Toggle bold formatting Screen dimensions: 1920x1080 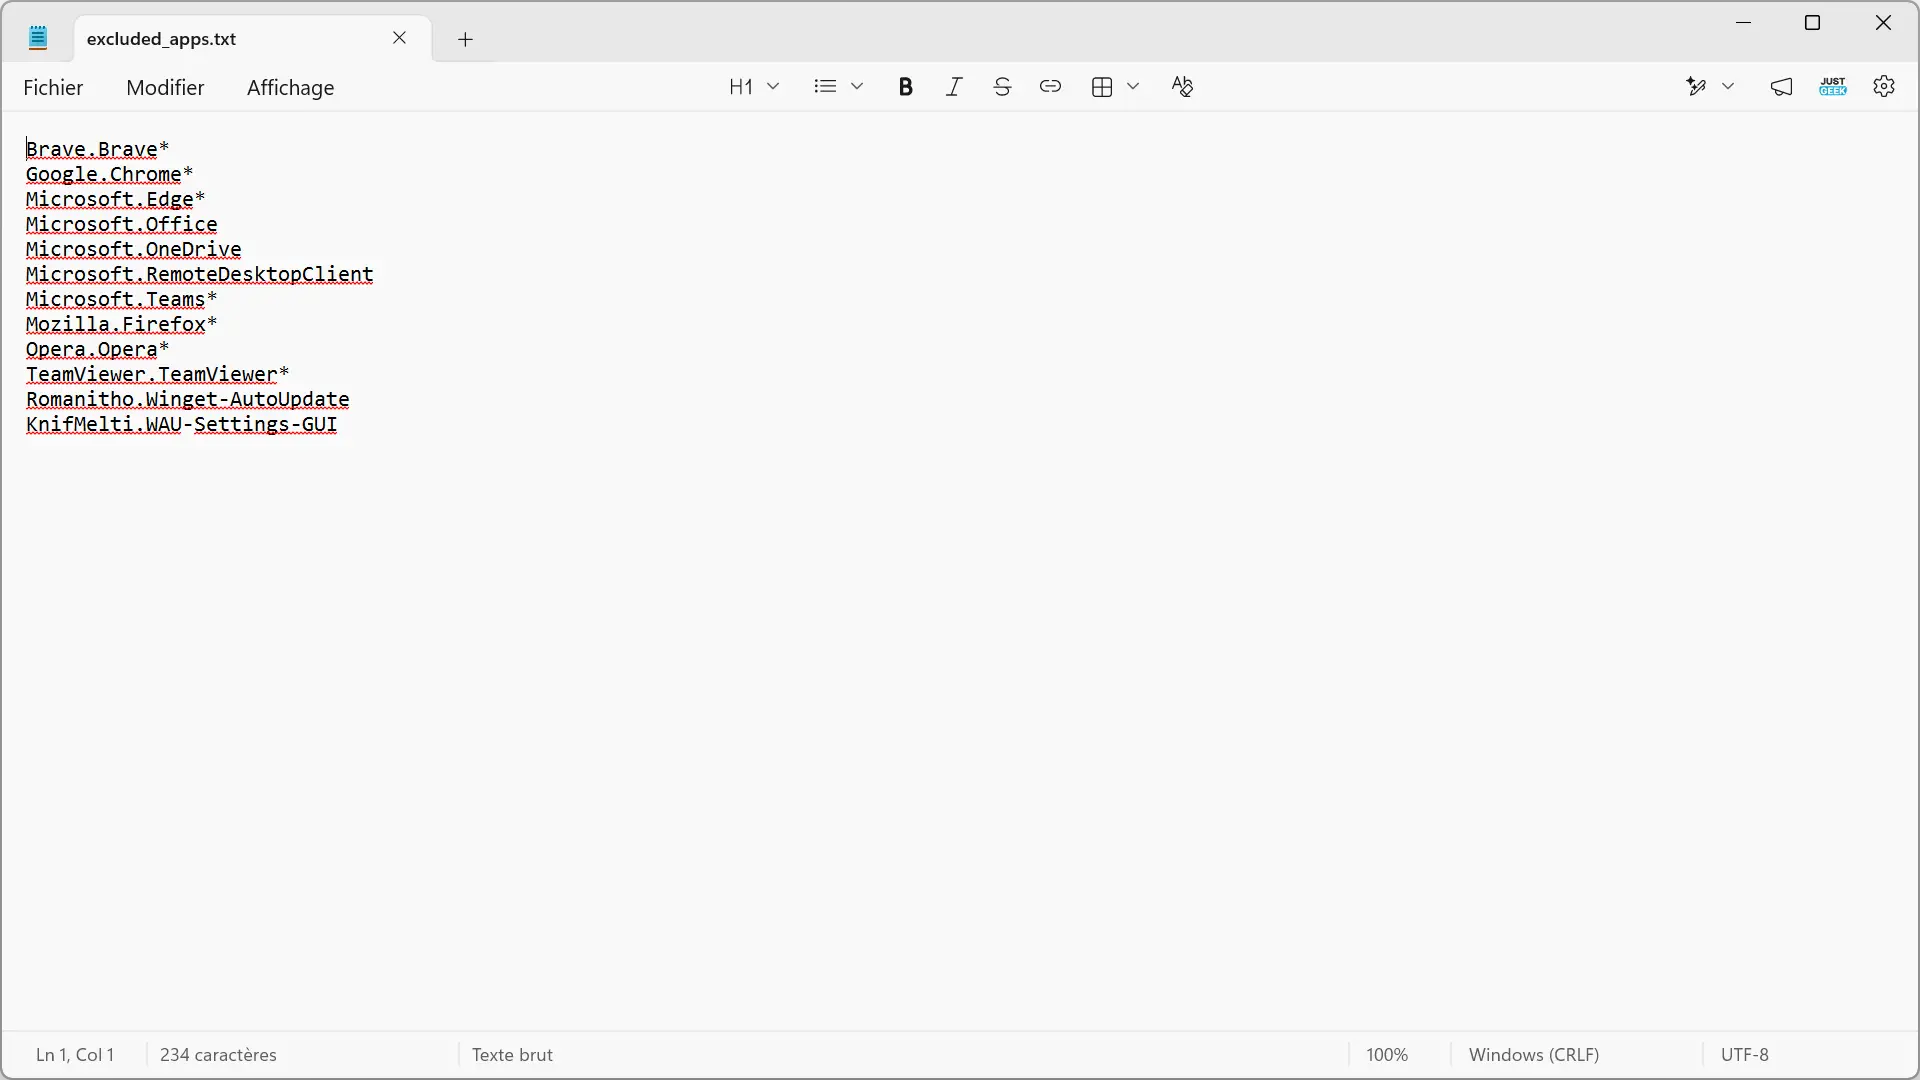click(906, 87)
